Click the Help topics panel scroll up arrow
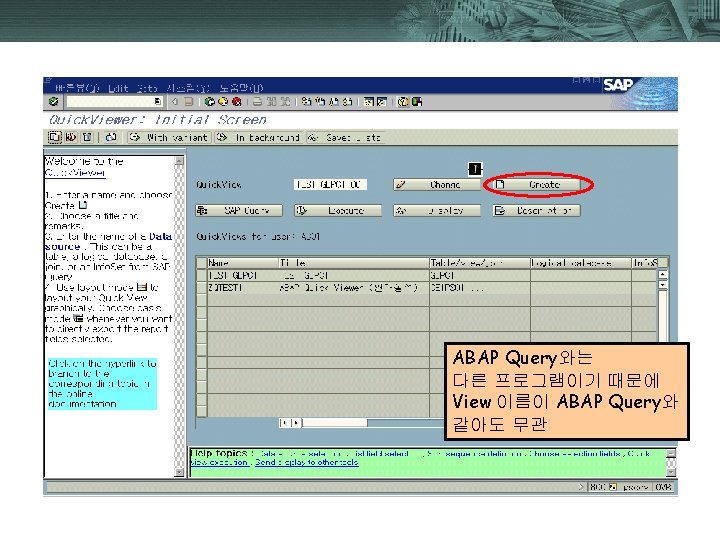 coord(671,453)
